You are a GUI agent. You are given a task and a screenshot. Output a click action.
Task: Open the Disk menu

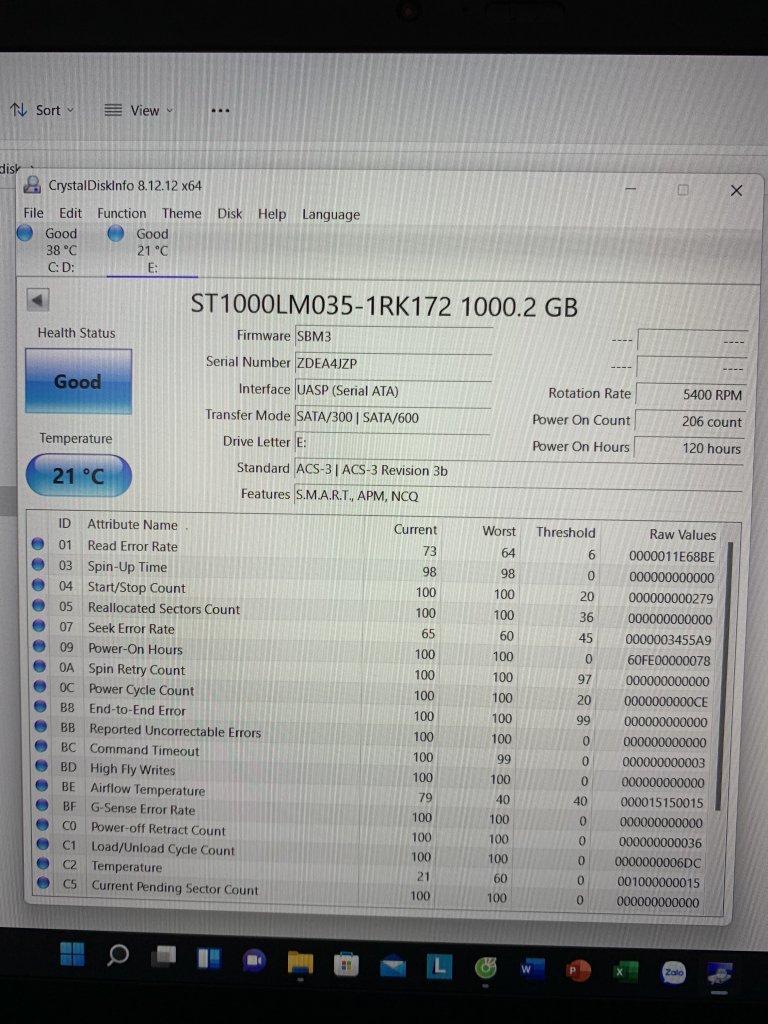pyautogui.click(x=229, y=214)
